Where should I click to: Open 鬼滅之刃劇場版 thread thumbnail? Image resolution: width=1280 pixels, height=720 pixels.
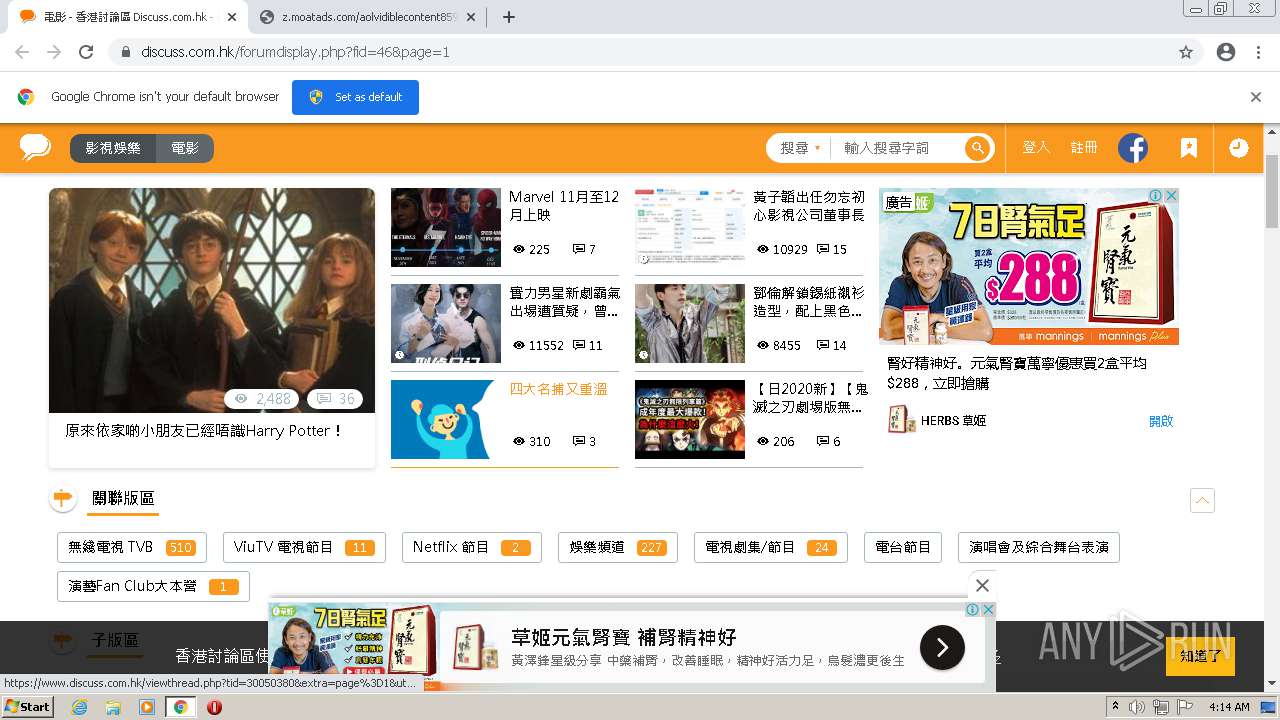[690, 419]
